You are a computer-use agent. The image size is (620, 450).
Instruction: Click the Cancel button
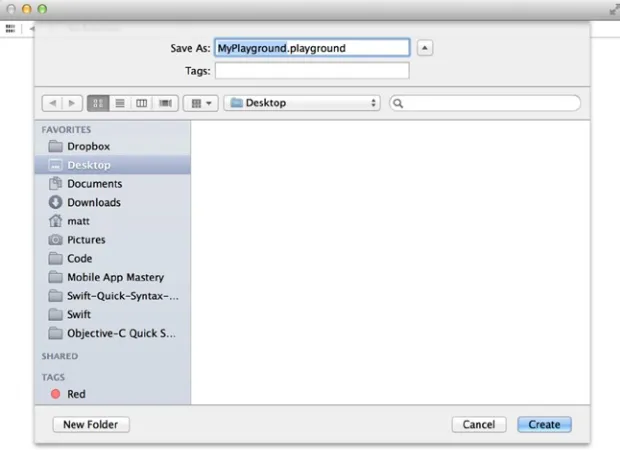pos(479,424)
